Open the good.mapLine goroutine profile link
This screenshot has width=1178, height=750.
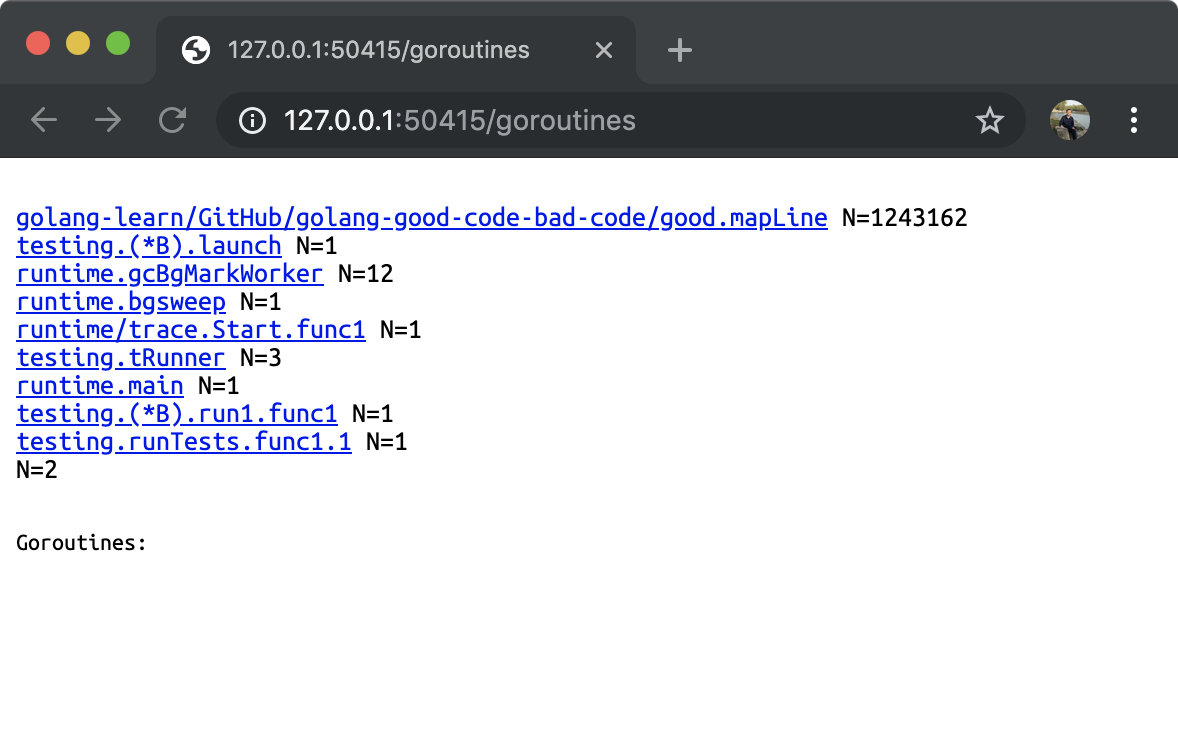tap(420, 217)
